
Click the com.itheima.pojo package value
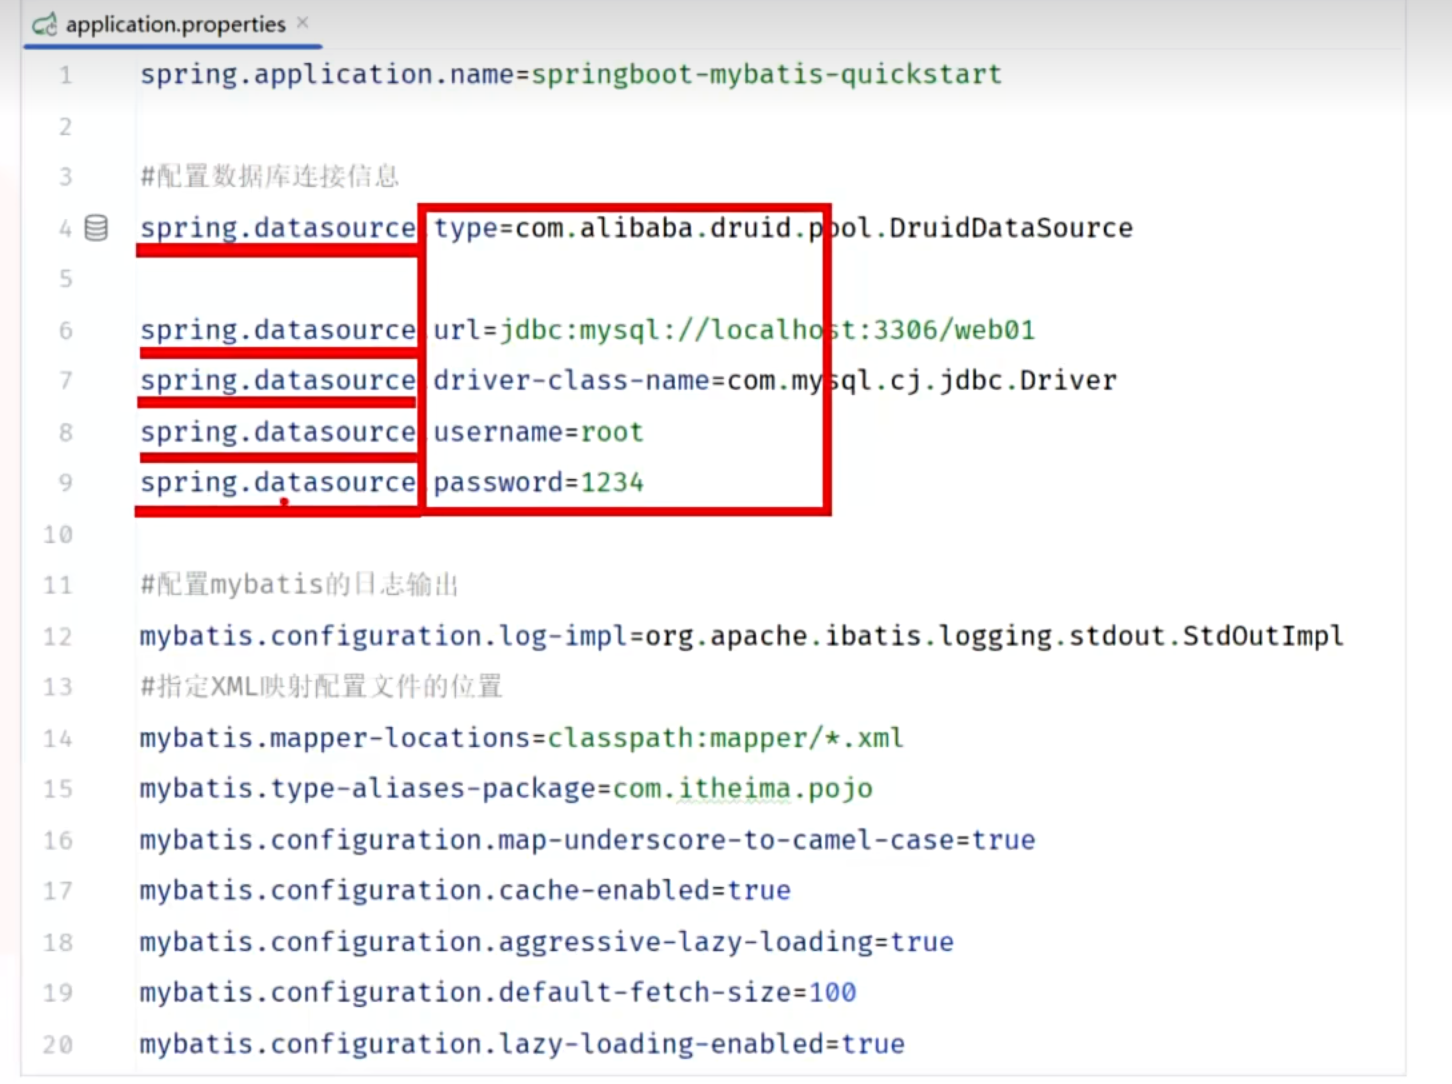coord(742,789)
